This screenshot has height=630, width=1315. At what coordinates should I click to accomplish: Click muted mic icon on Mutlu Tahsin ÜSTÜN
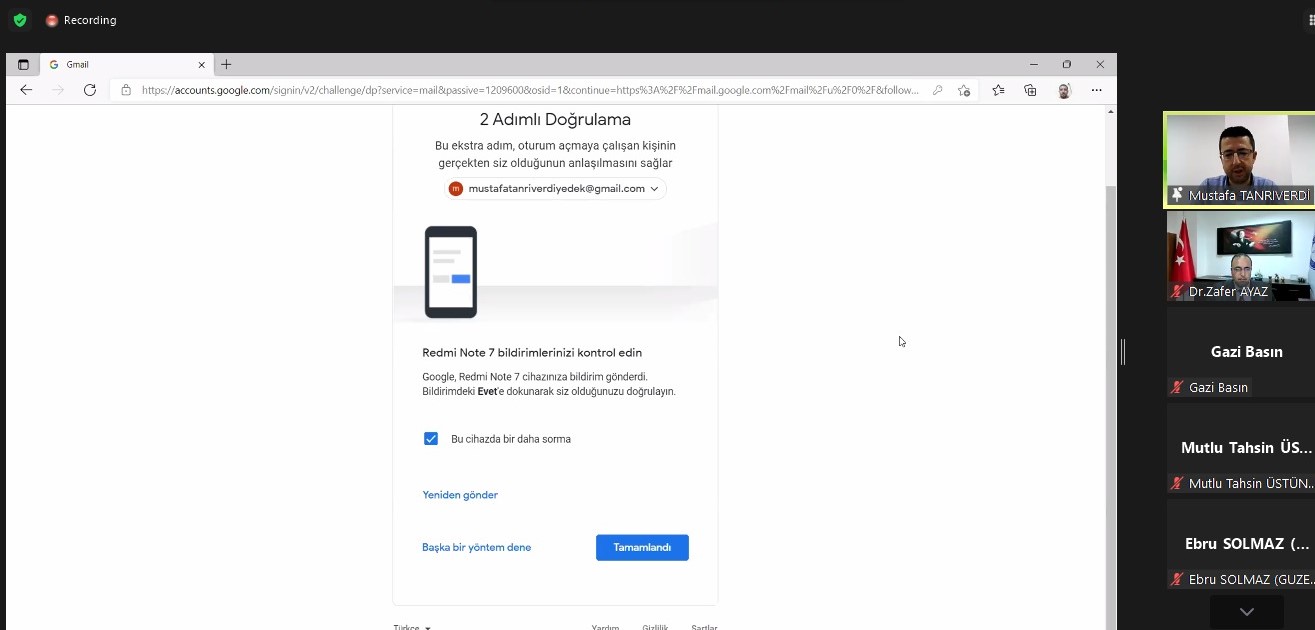1177,483
